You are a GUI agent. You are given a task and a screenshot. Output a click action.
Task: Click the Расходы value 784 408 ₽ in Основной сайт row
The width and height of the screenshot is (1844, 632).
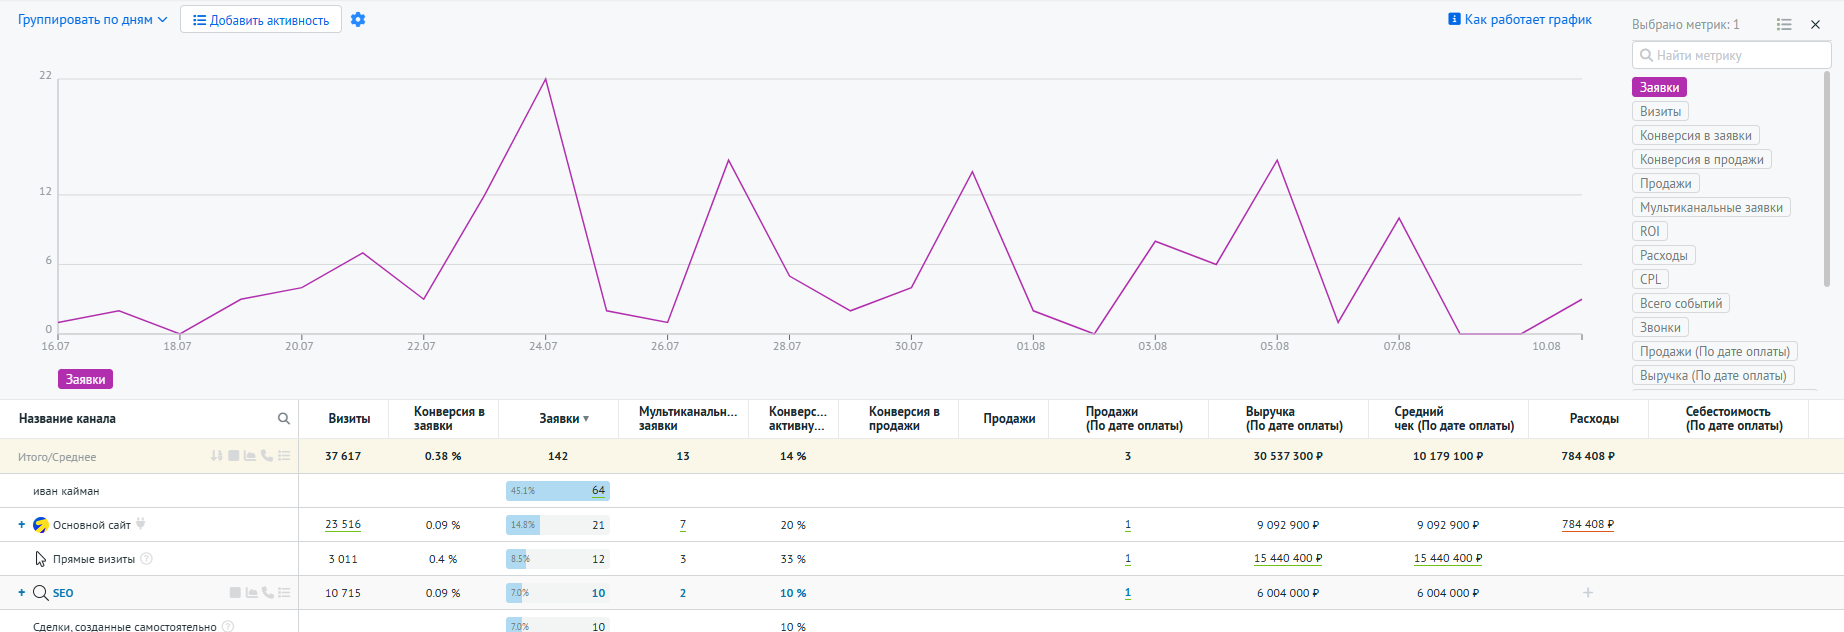click(1588, 525)
